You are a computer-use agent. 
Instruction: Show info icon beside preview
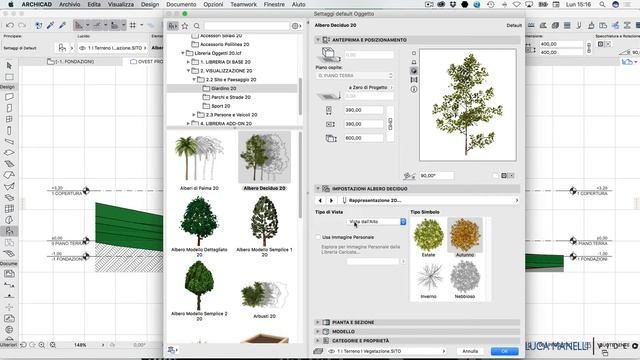coord(413,89)
